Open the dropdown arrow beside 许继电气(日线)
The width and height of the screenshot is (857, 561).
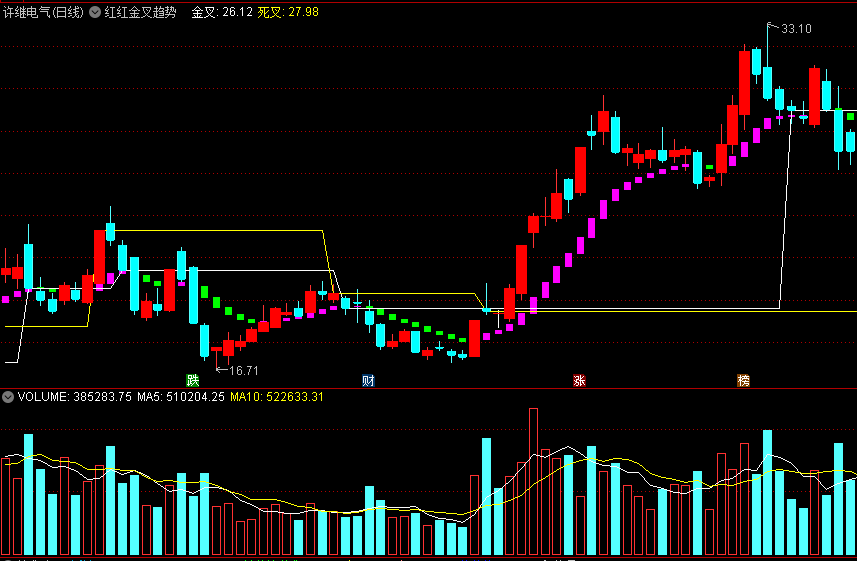pos(95,12)
